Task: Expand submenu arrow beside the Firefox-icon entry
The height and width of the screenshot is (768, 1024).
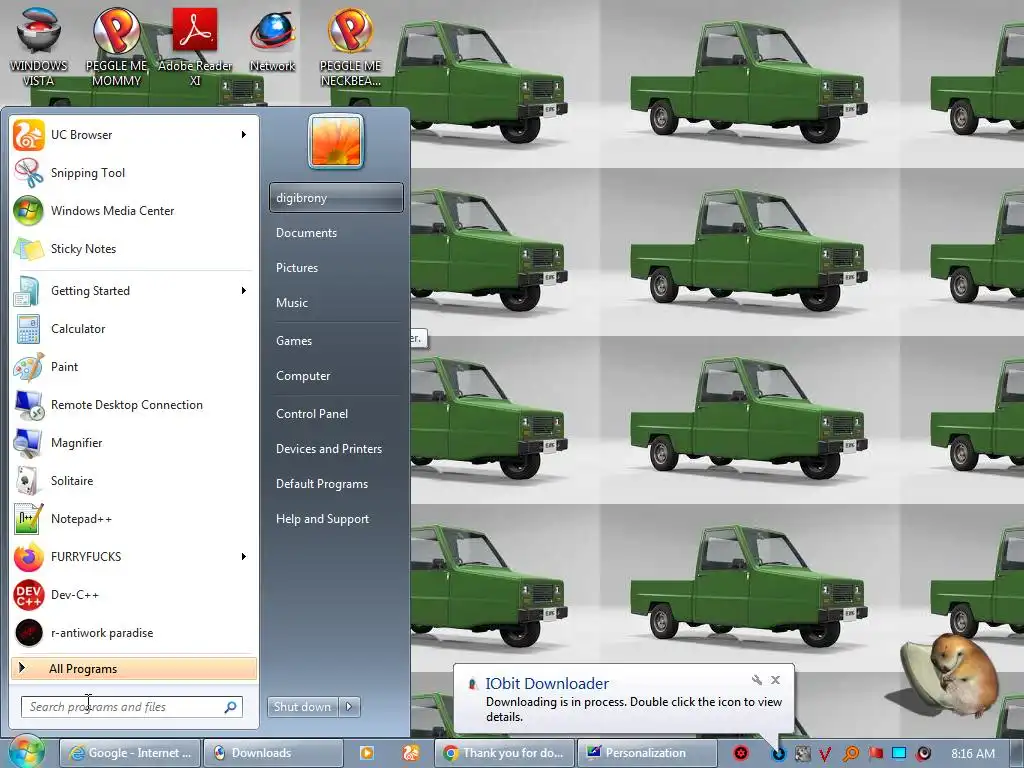Action: (x=244, y=556)
